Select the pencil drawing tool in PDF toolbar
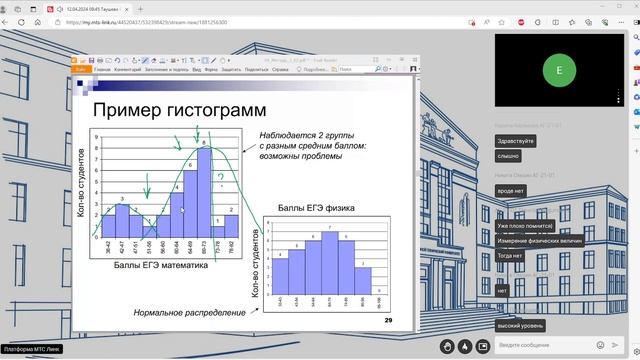Screen dimensions: 640x360 click(144, 60)
